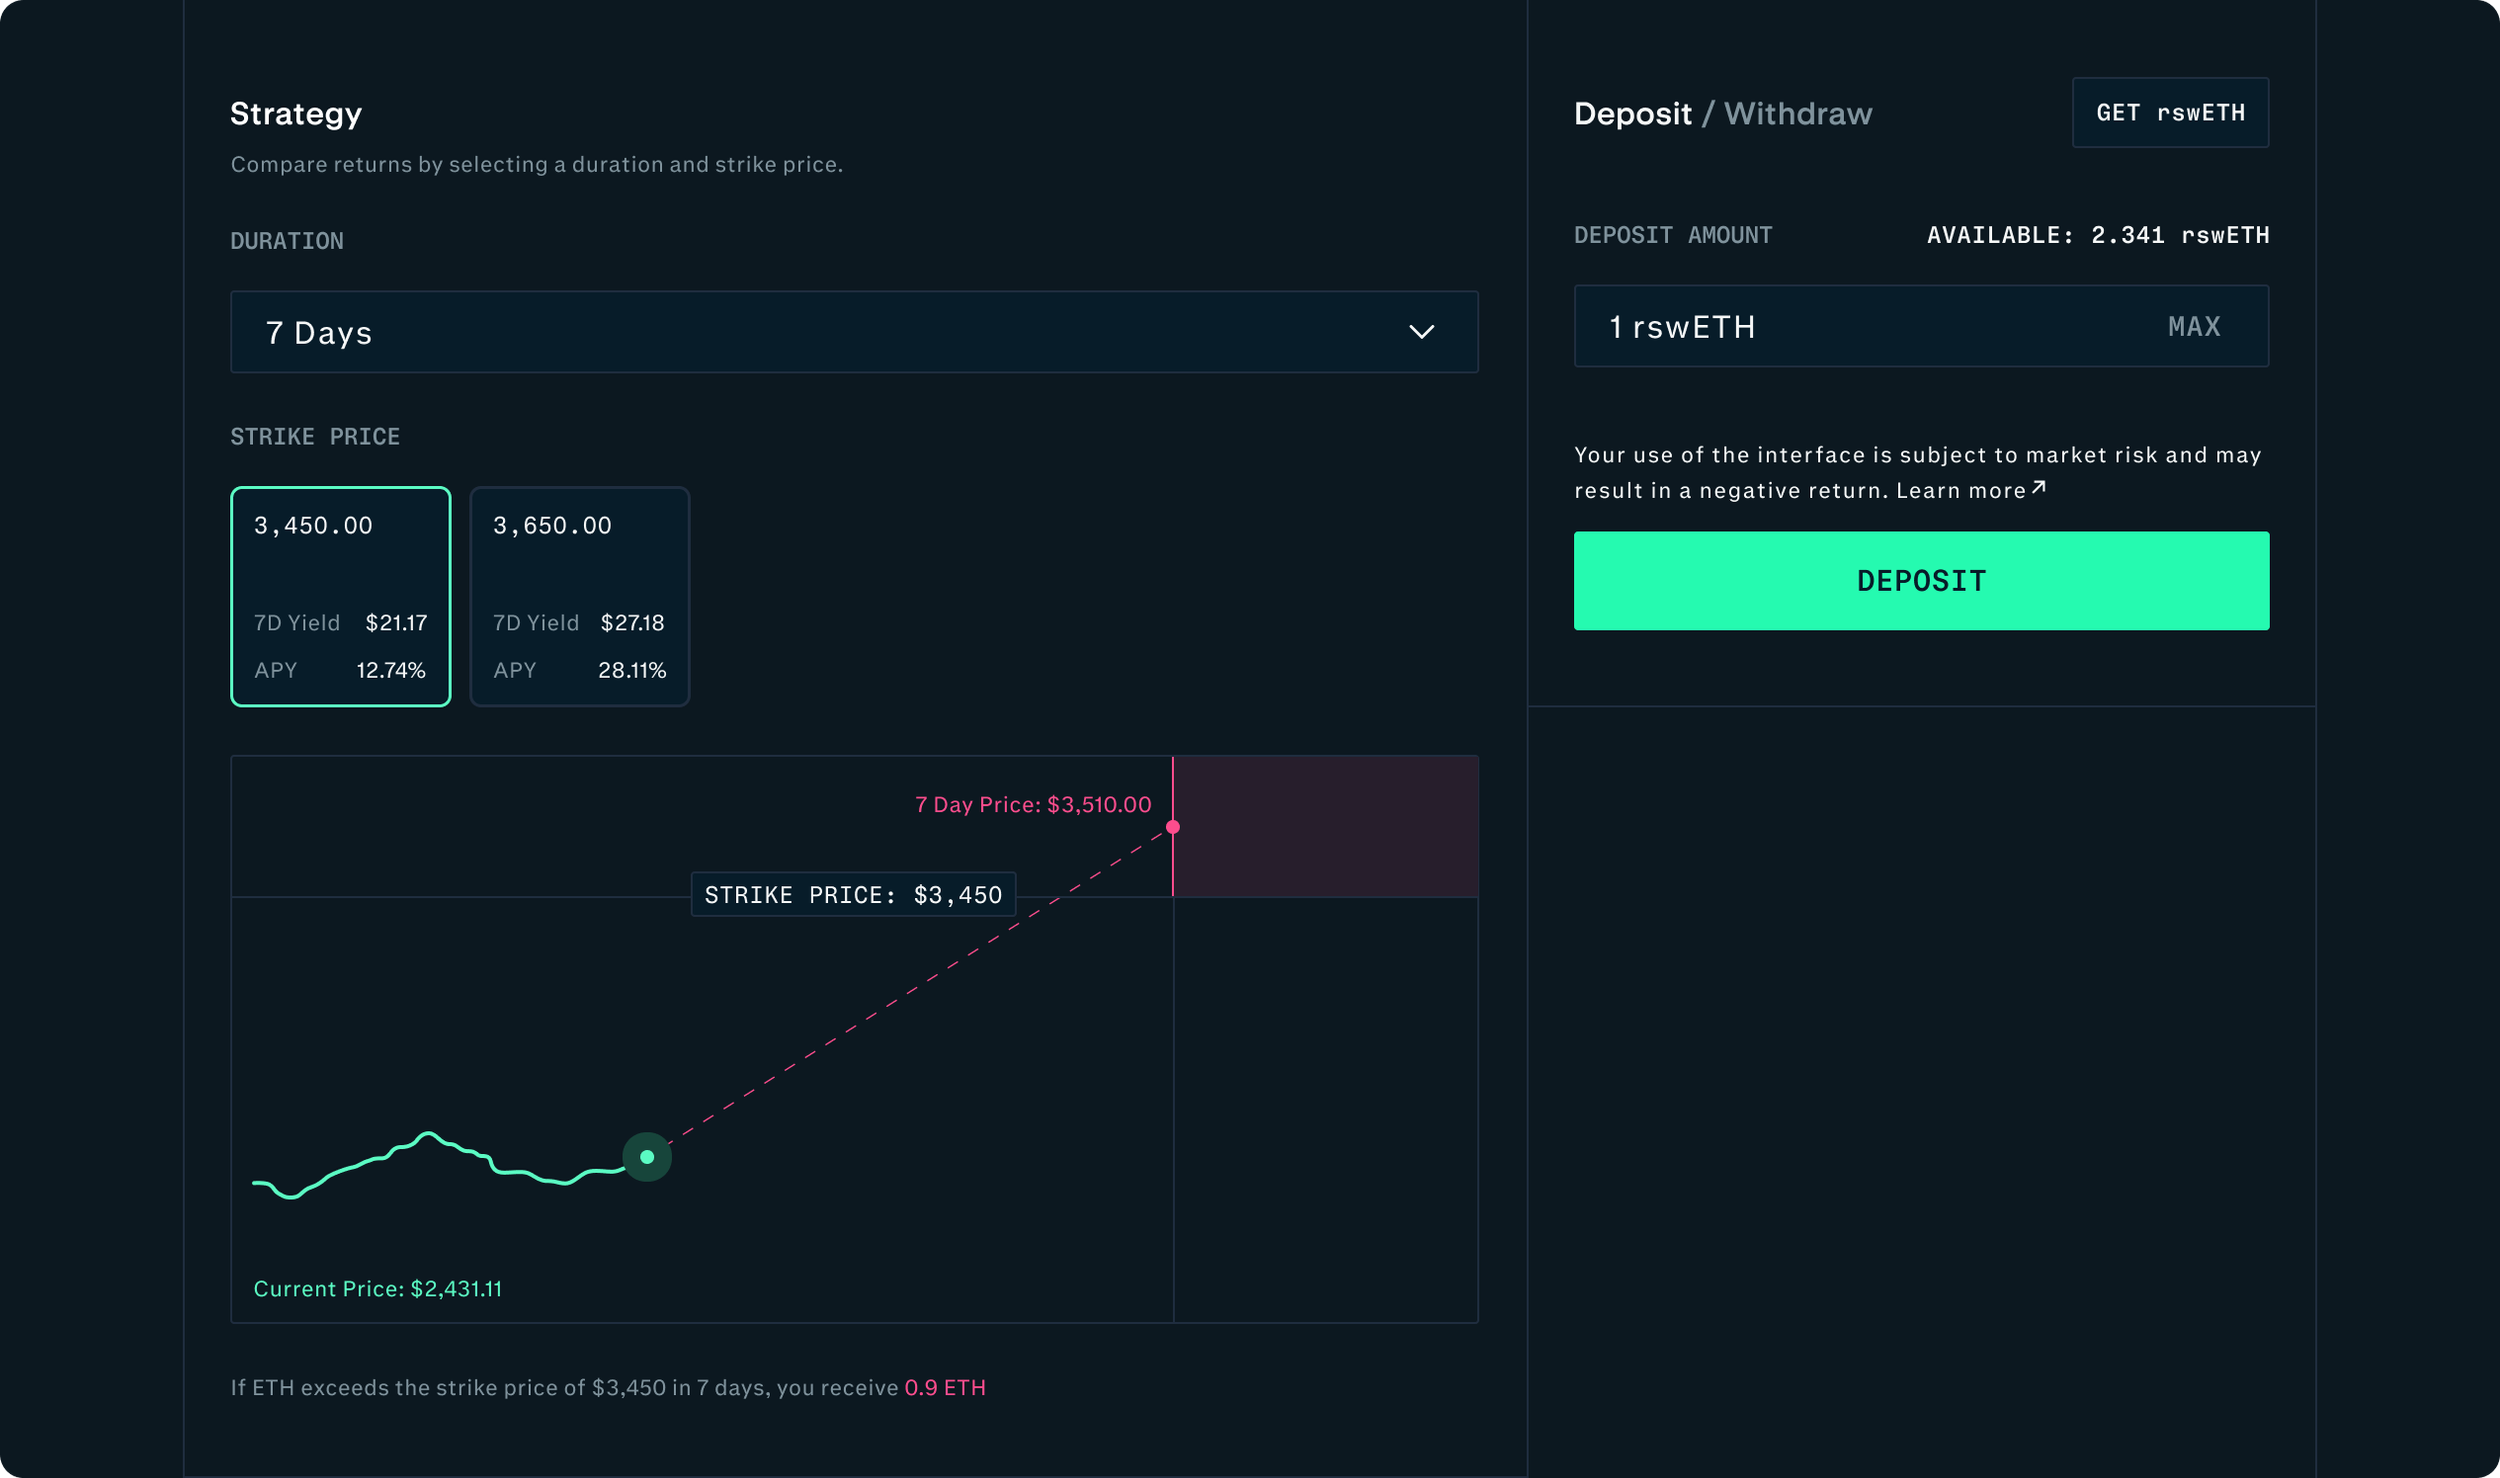
Task: Select the $3,450.00 strike price card
Action: (340, 597)
